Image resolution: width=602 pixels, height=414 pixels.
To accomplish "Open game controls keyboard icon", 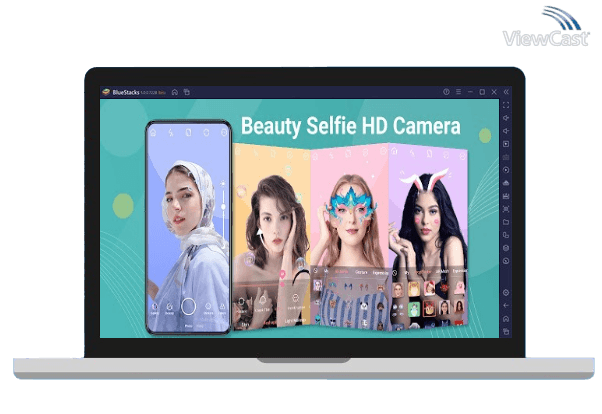I will (506, 157).
